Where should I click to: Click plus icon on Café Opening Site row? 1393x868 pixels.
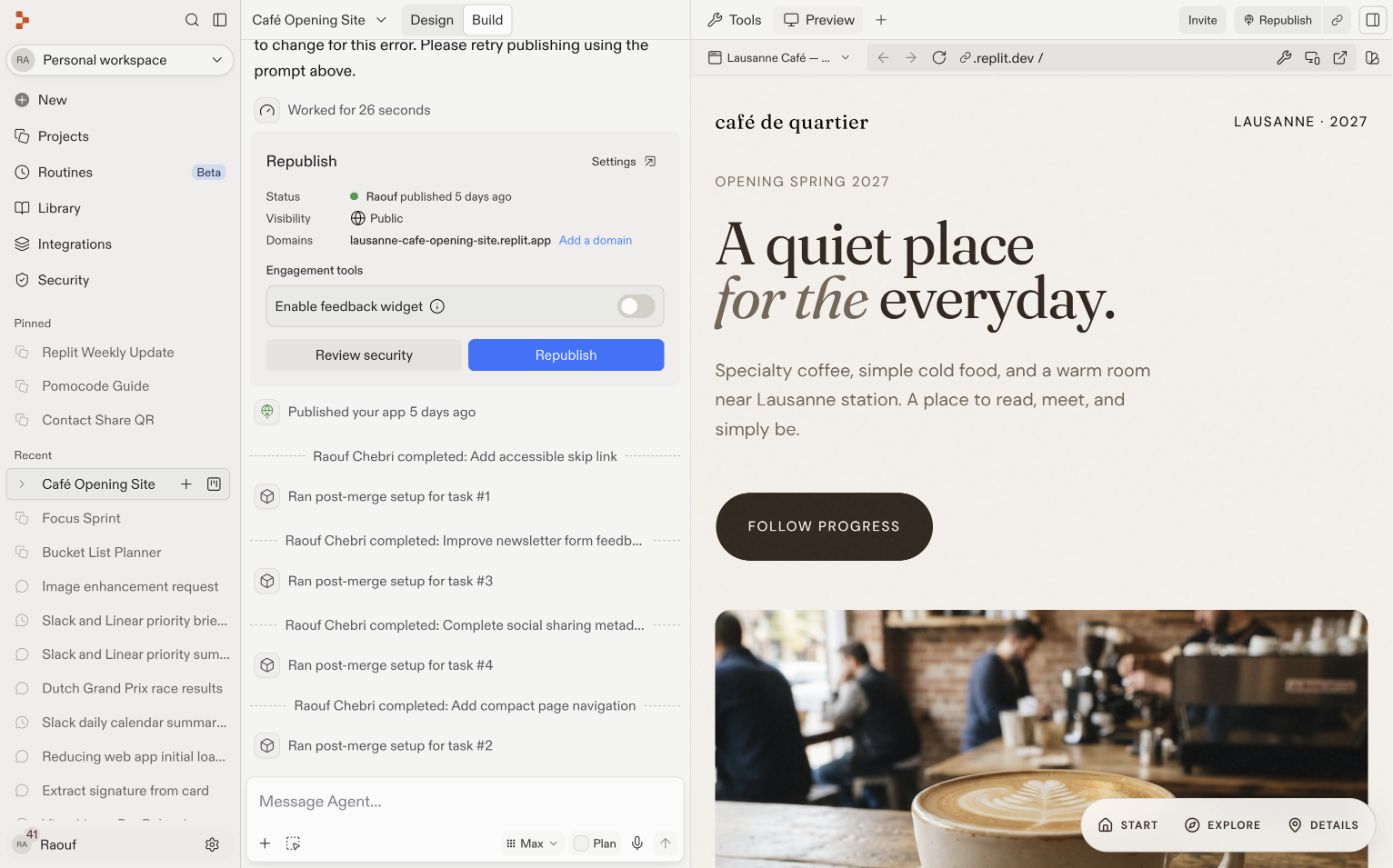pos(186,484)
